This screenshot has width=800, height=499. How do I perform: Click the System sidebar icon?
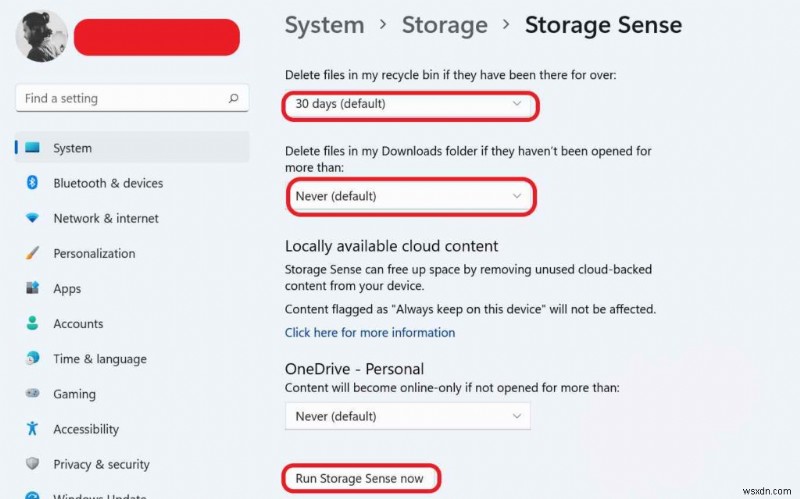[x=33, y=148]
